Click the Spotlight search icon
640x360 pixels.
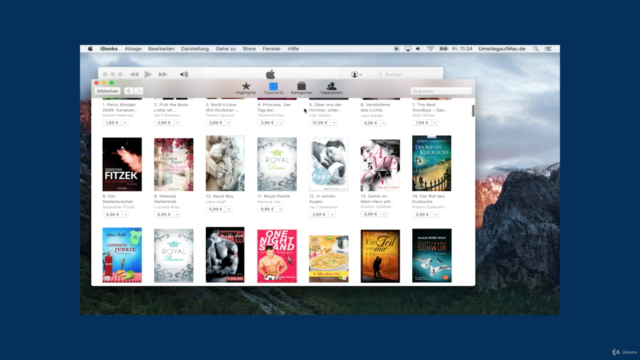tap(536, 49)
